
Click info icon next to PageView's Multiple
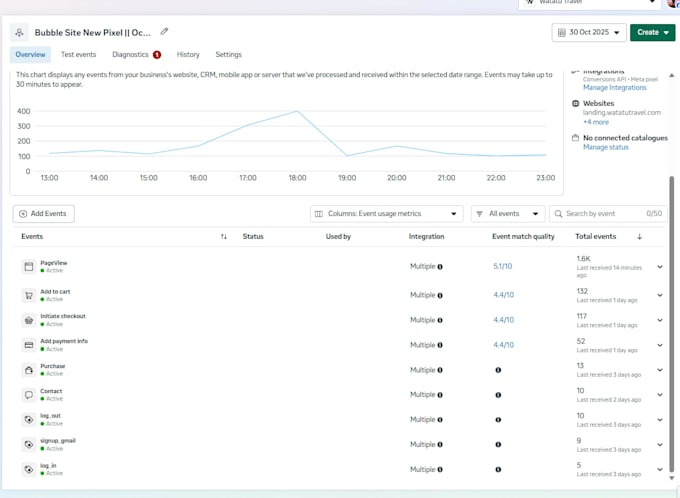(440, 267)
